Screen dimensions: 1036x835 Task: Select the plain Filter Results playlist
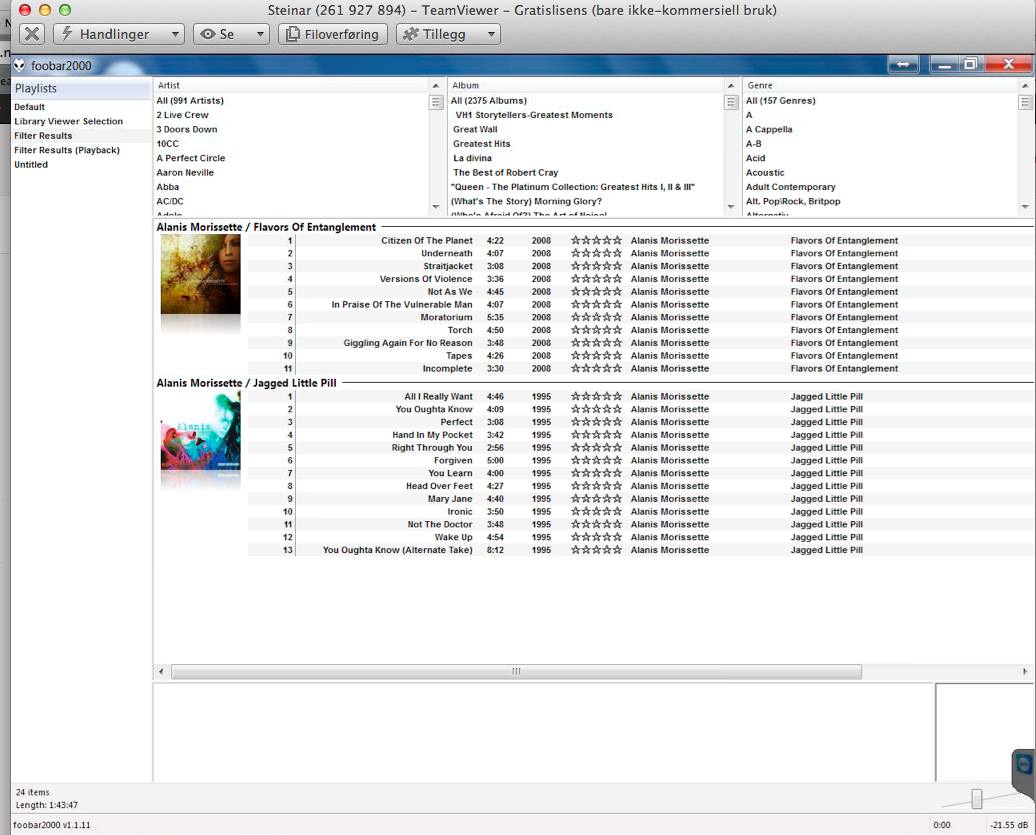pyautogui.click(x=43, y=136)
